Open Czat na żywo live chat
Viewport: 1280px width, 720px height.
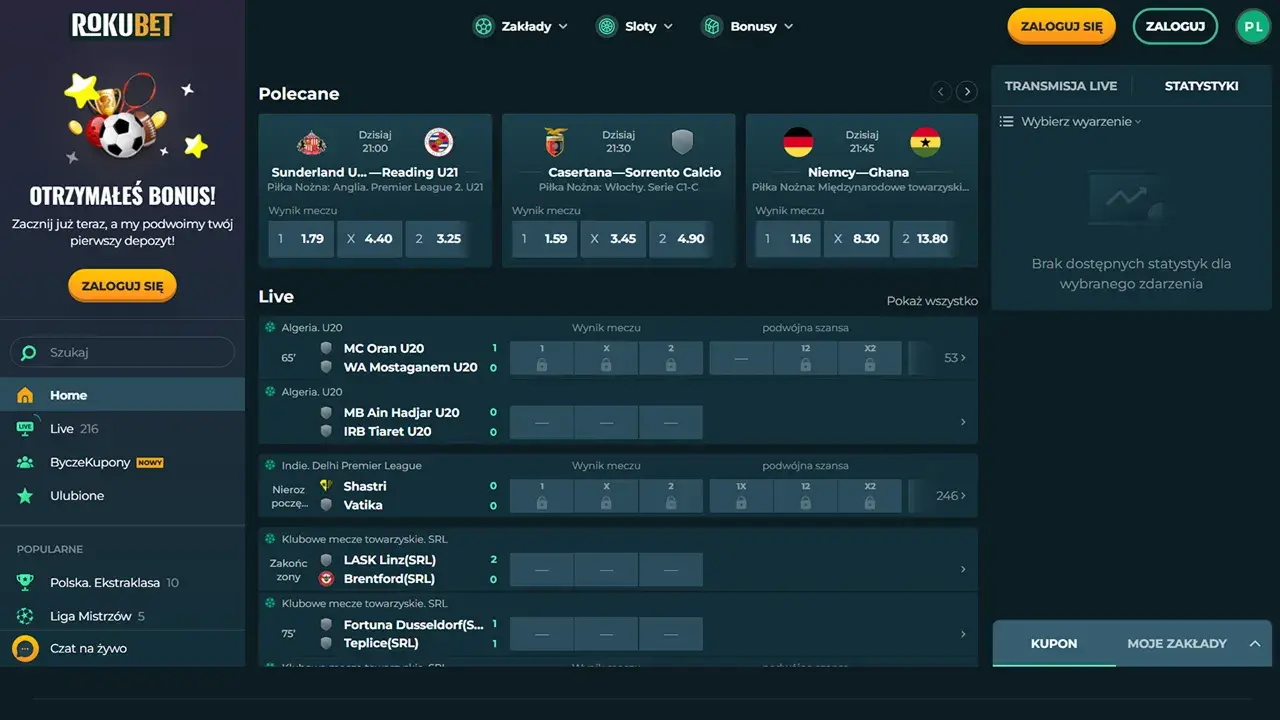[x=122, y=648]
